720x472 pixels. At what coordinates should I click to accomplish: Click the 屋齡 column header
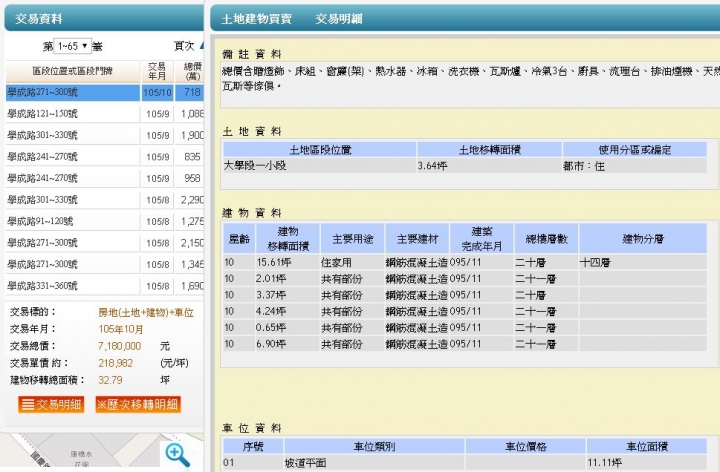click(x=239, y=239)
